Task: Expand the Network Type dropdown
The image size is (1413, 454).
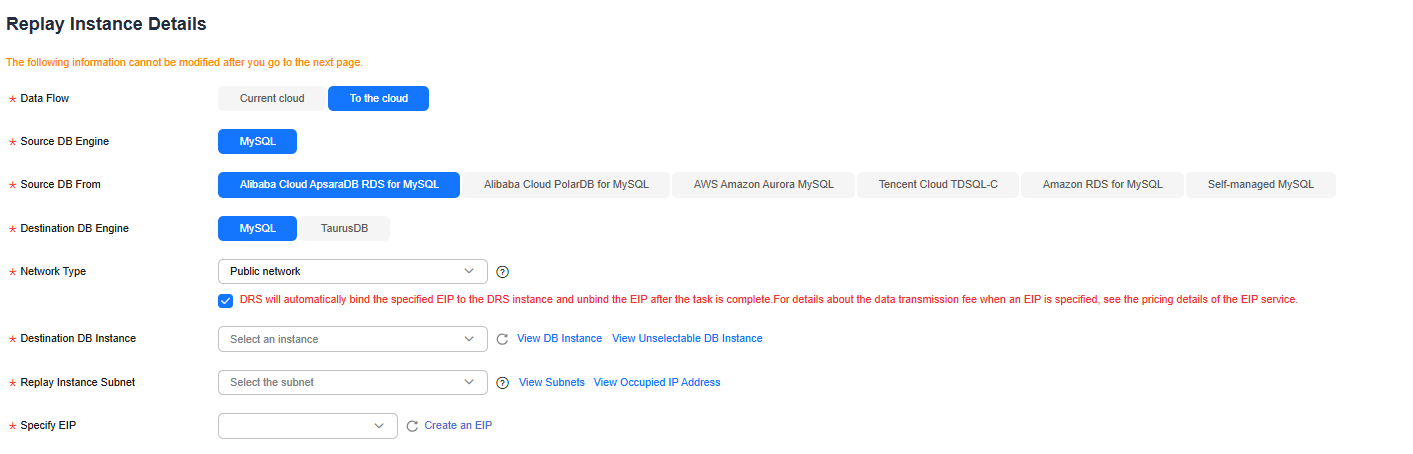Action: [x=353, y=271]
